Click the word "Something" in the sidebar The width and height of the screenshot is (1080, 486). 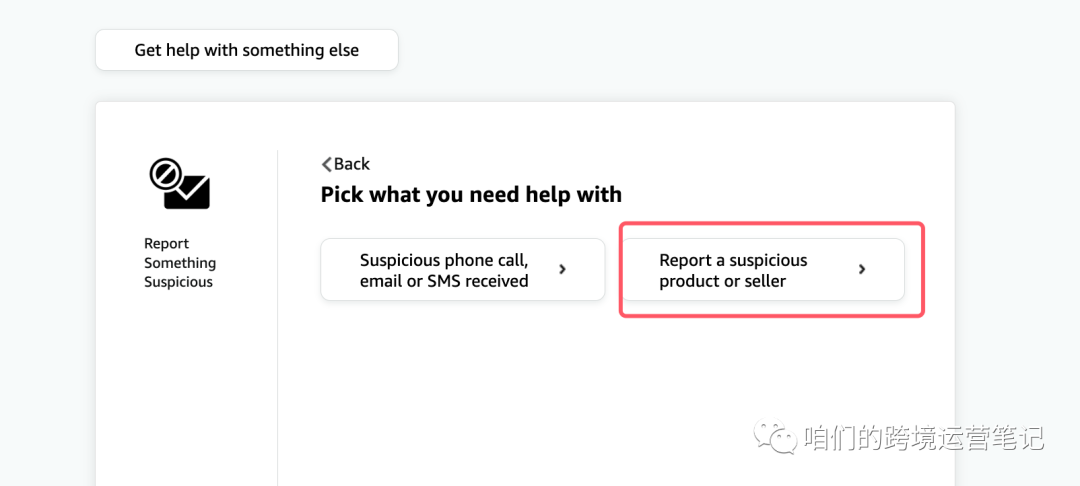(180, 263)
